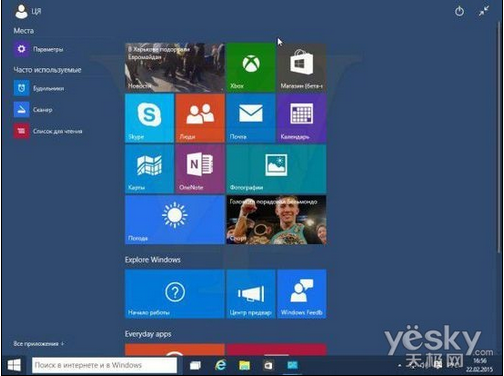Screen dimensions: 504x376
Task: Open the Календарь calendar tile
Action: (x=301, y=118)
